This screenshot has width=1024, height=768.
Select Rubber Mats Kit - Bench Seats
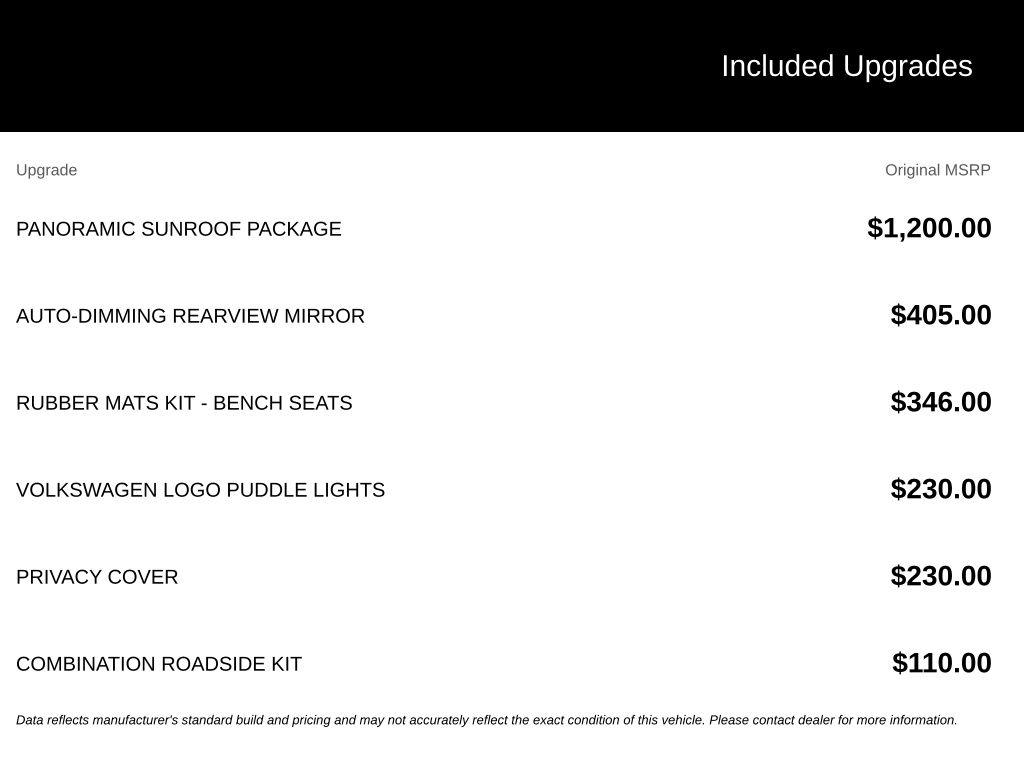coord(184,402)
